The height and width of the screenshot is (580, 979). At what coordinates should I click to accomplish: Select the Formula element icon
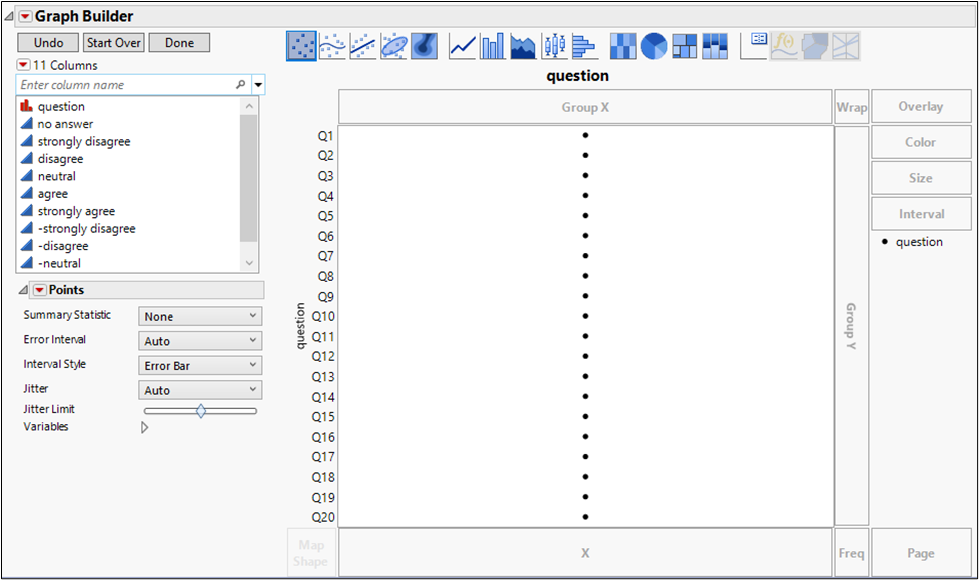tap(784, 46)
